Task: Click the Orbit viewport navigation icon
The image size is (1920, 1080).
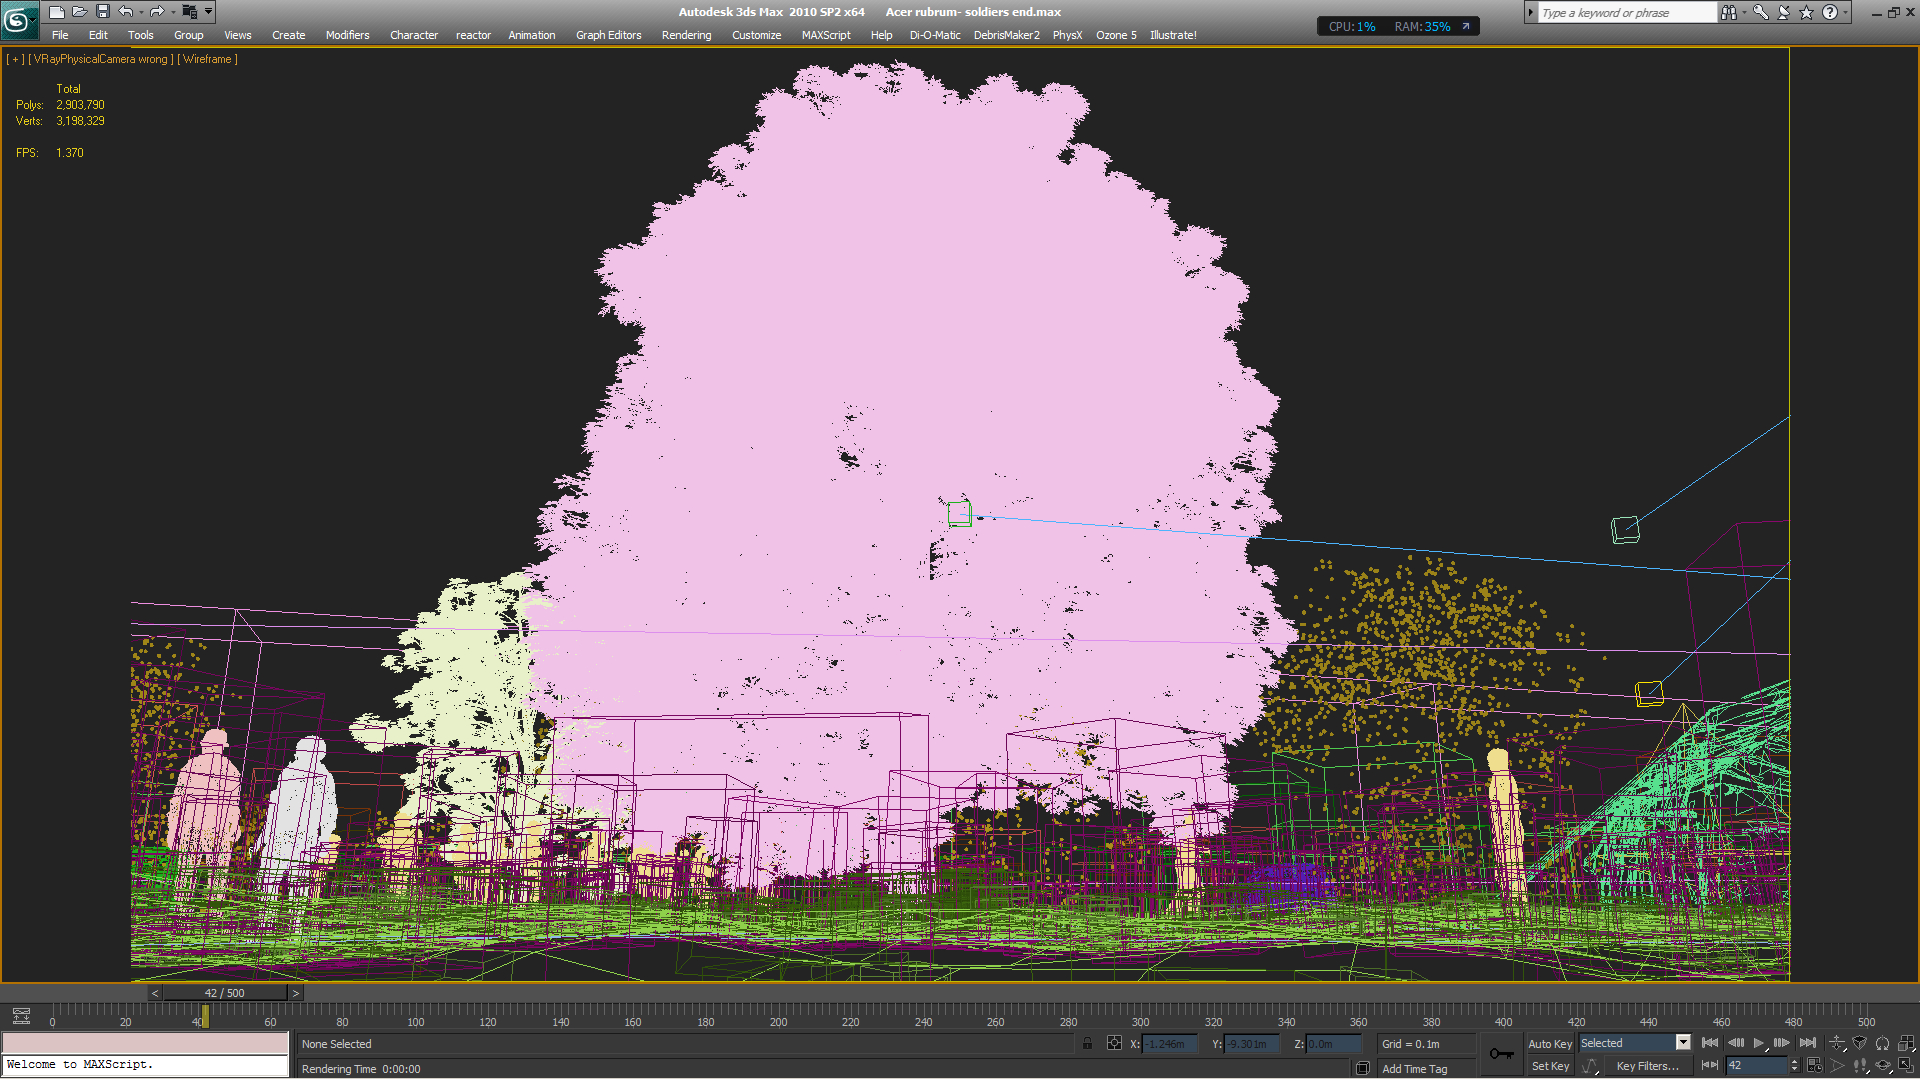Action: 1883,1066
